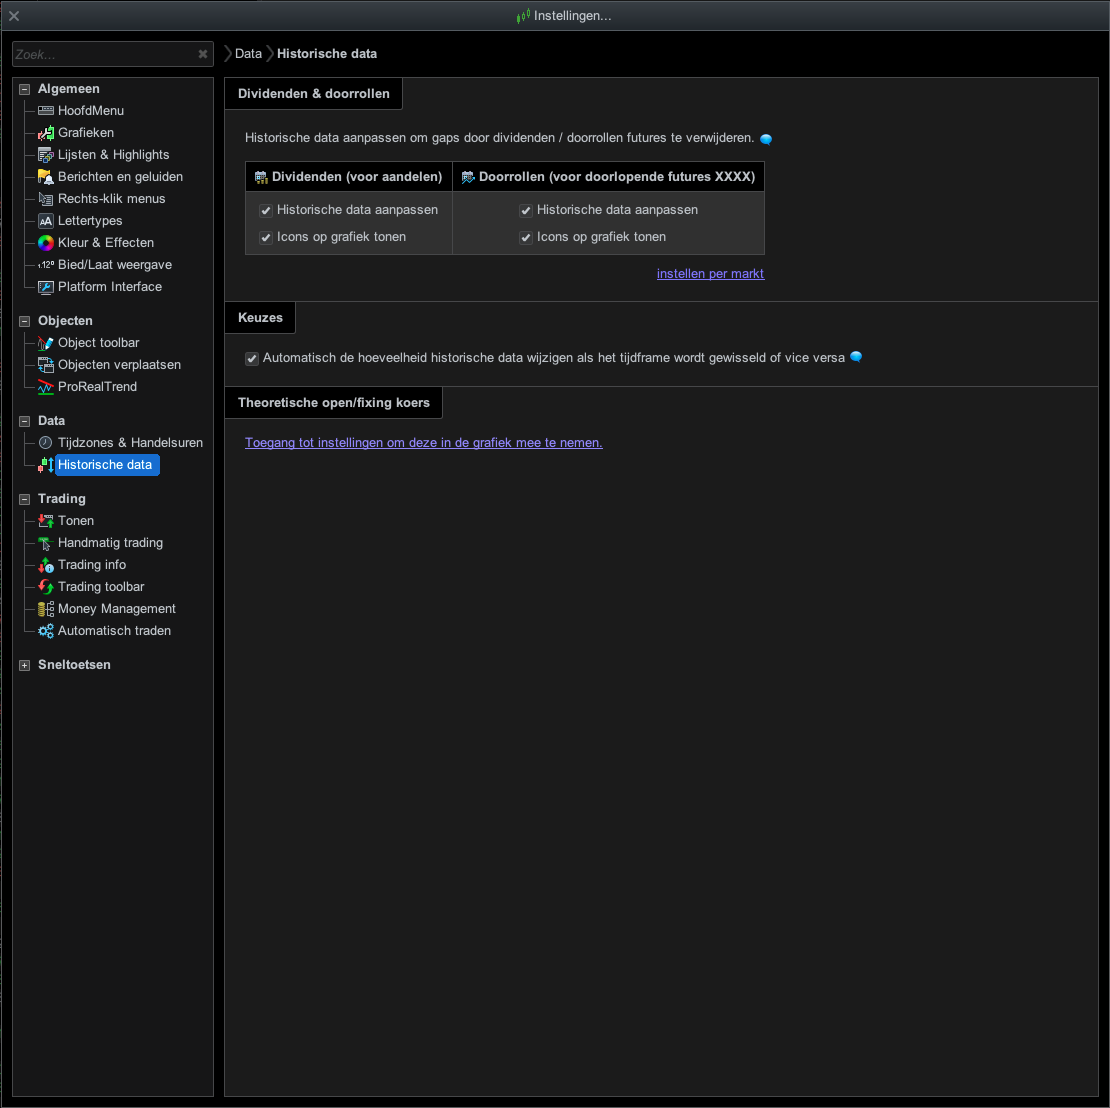Toggle dividends 'Historische data aanpassen' checkbox
The width and height of the screenshot is (1110, 1108).
point(266,210)
